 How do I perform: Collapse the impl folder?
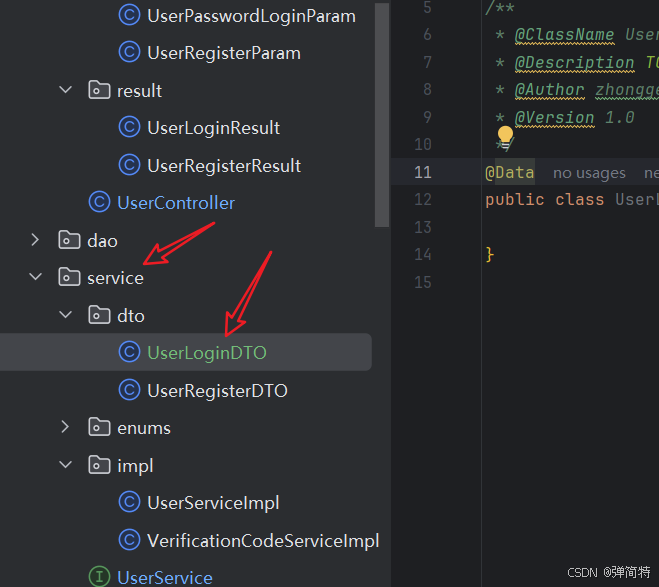[66, 465]
